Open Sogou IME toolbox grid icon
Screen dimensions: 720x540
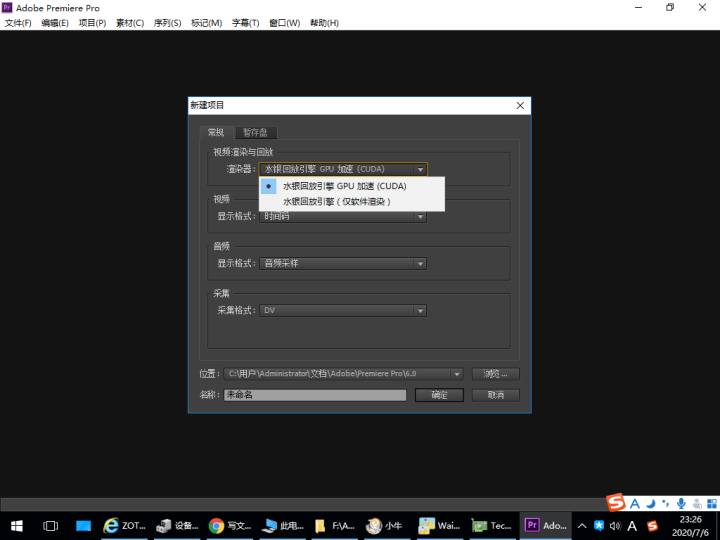pos(712,504)
